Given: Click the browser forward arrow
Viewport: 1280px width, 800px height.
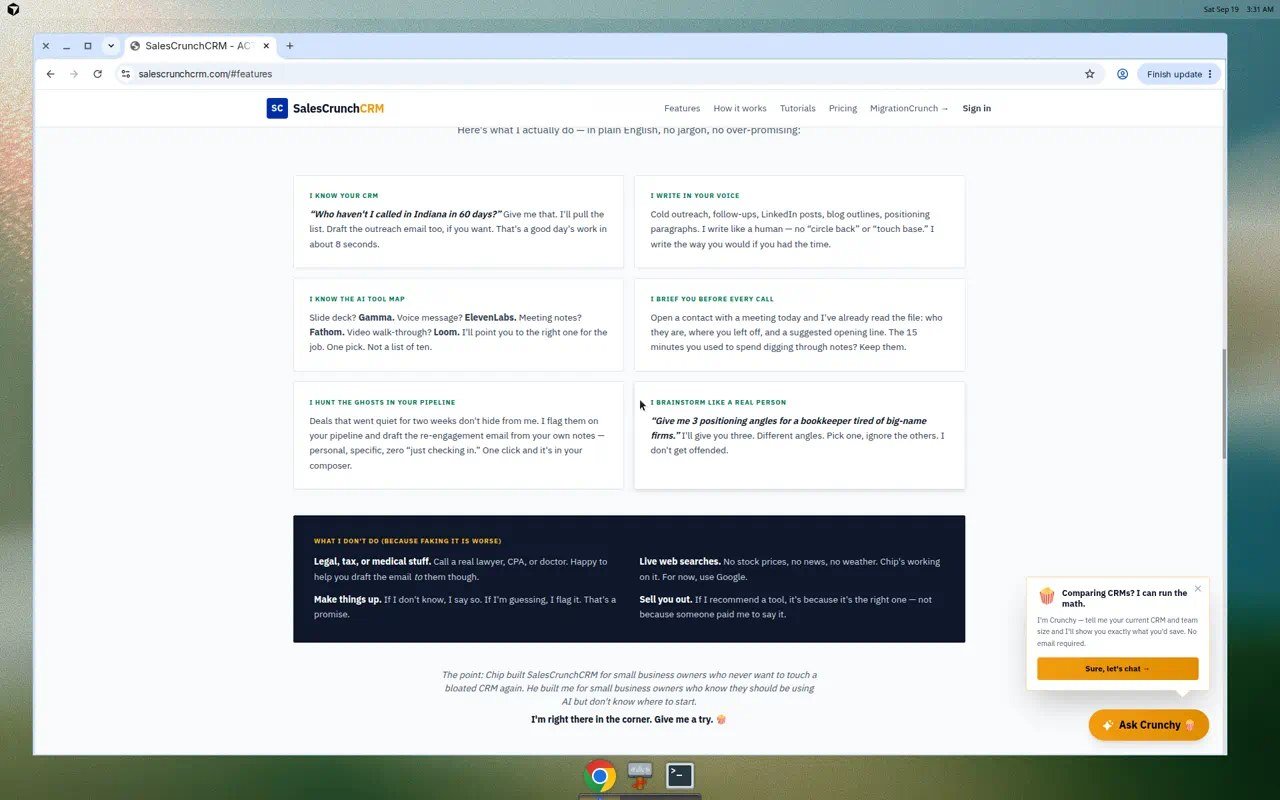Looking at the screenshot, I should click(74, 74).
